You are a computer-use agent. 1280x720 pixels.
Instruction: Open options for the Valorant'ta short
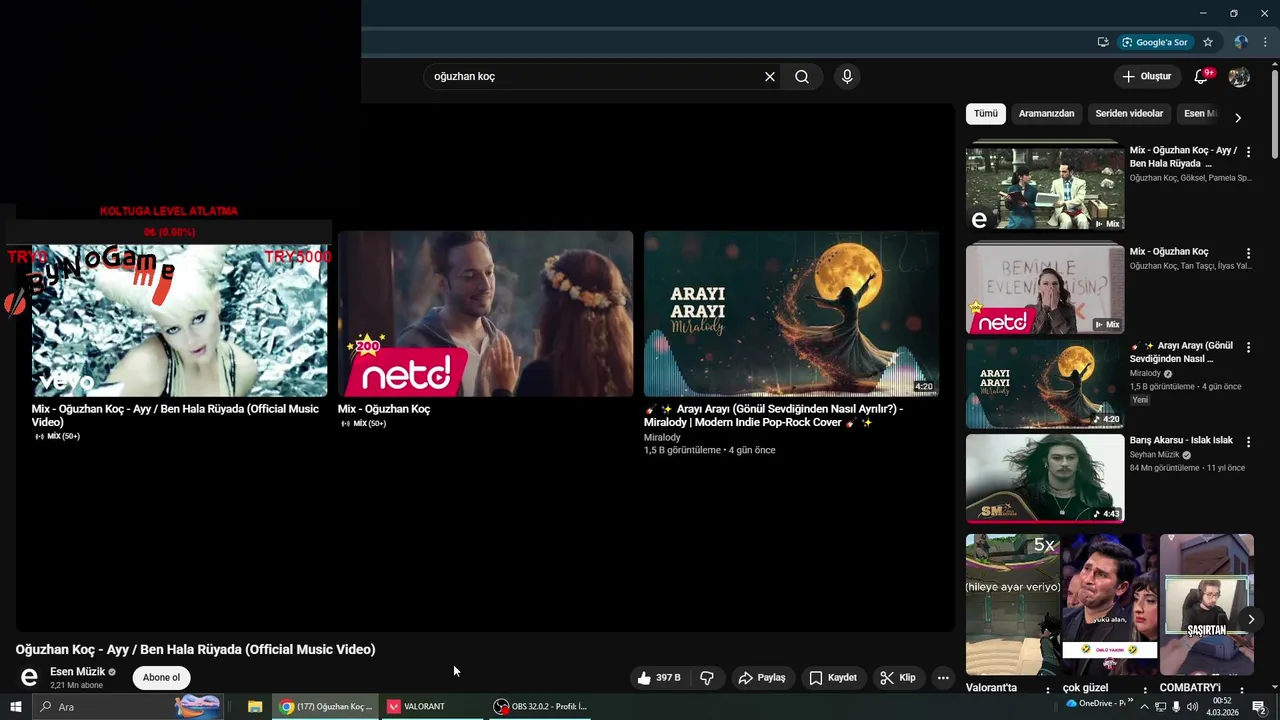click(x=1048, y=690)
